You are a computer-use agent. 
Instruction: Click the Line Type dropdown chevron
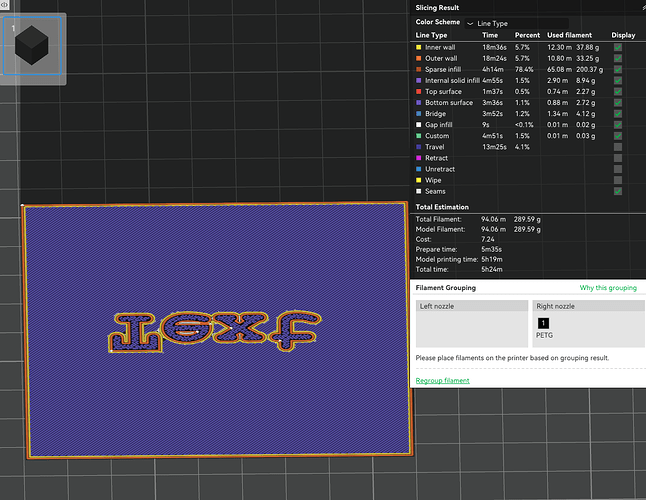(x=470, y=24)
